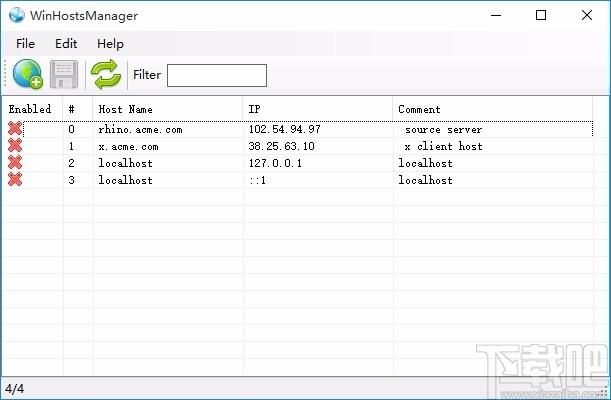Select localhost host name in row 3
The width and height of the screenshot is (611, 400).
click(125, 180)
